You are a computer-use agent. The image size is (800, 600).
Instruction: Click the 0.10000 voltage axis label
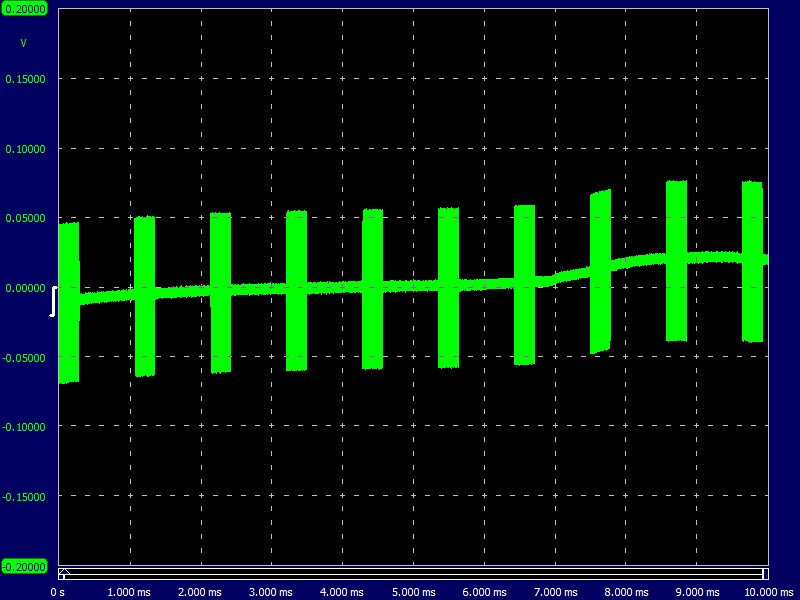25,149
